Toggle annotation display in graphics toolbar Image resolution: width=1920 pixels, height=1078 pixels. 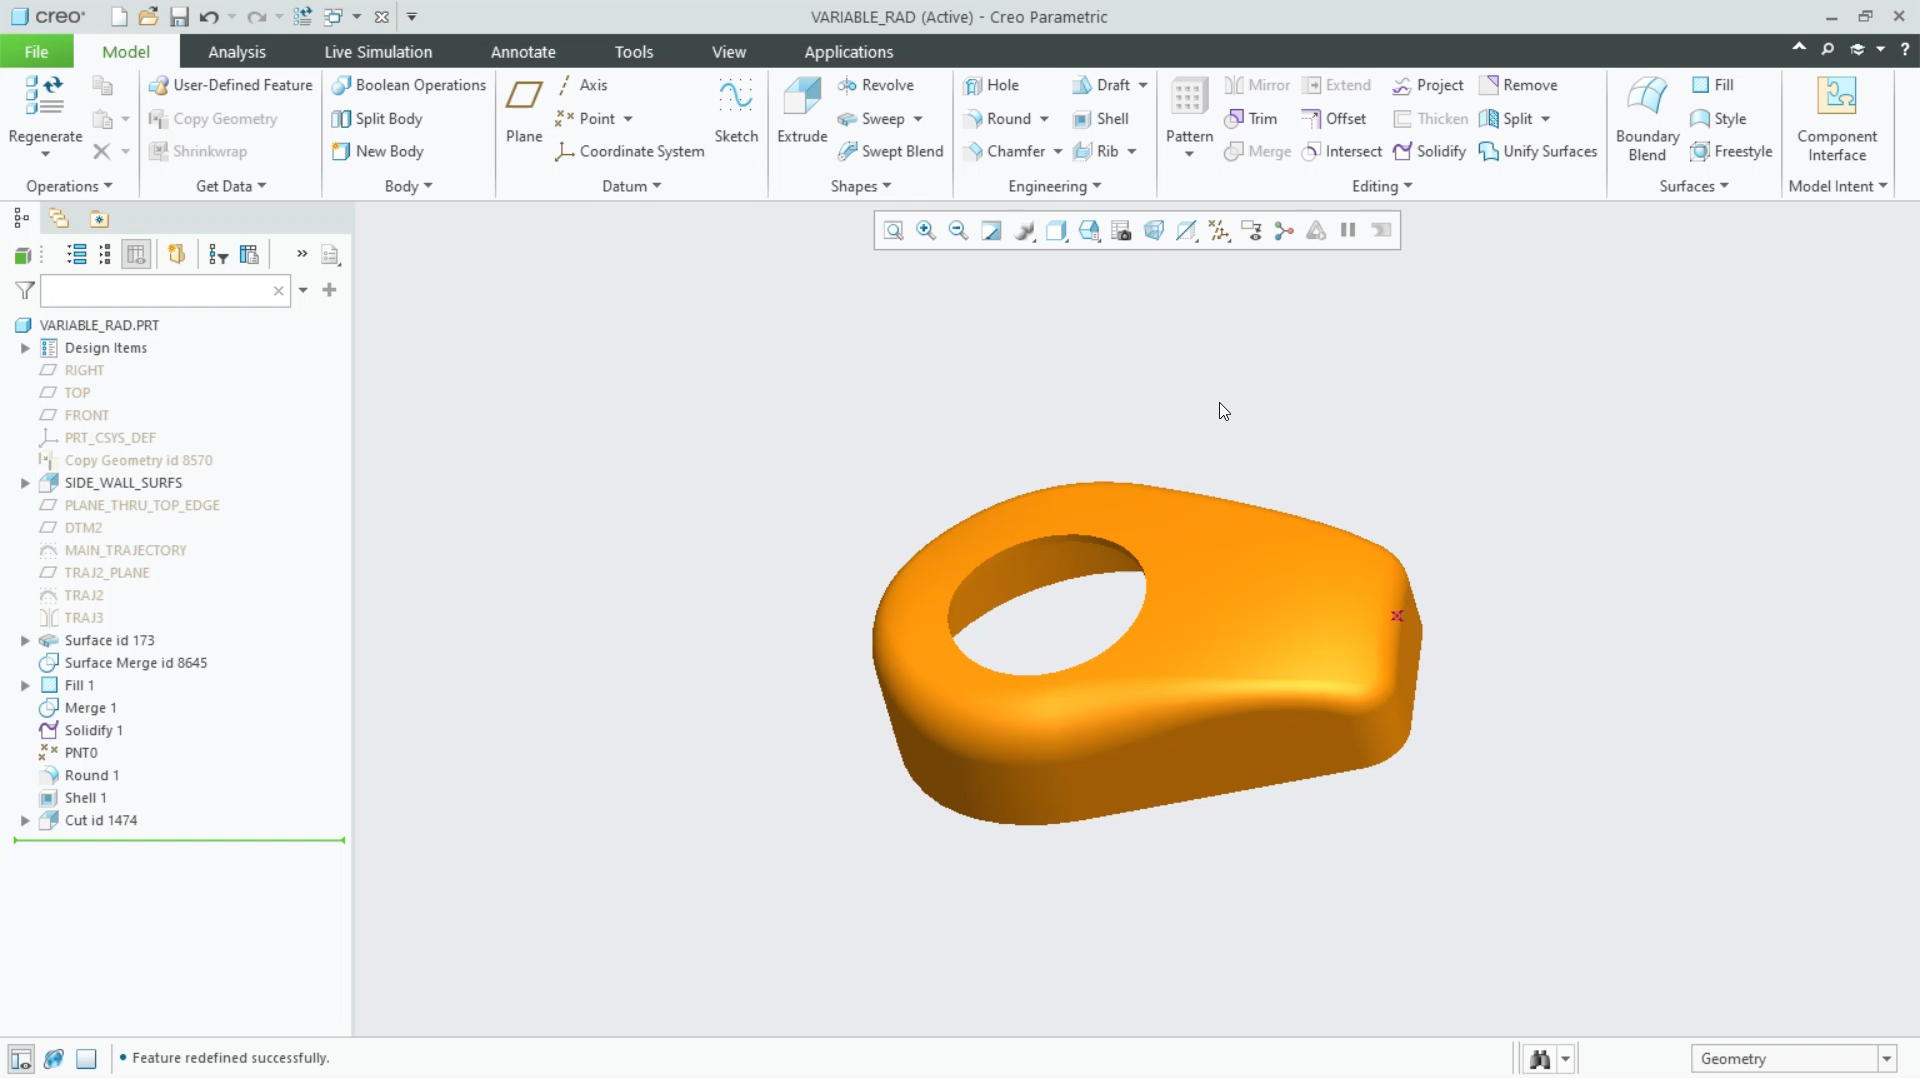point(1251,231)
